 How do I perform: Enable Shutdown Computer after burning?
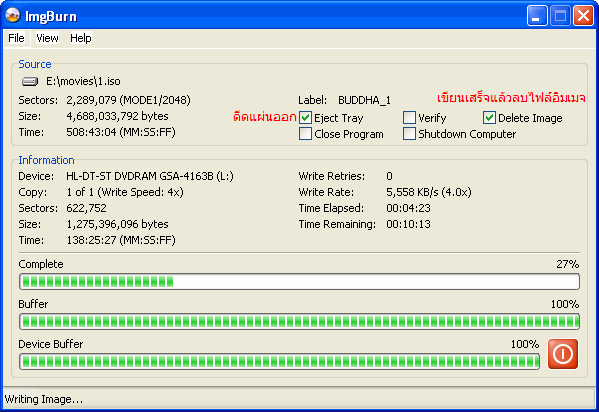pyautogui.click(x=409, y=134)
